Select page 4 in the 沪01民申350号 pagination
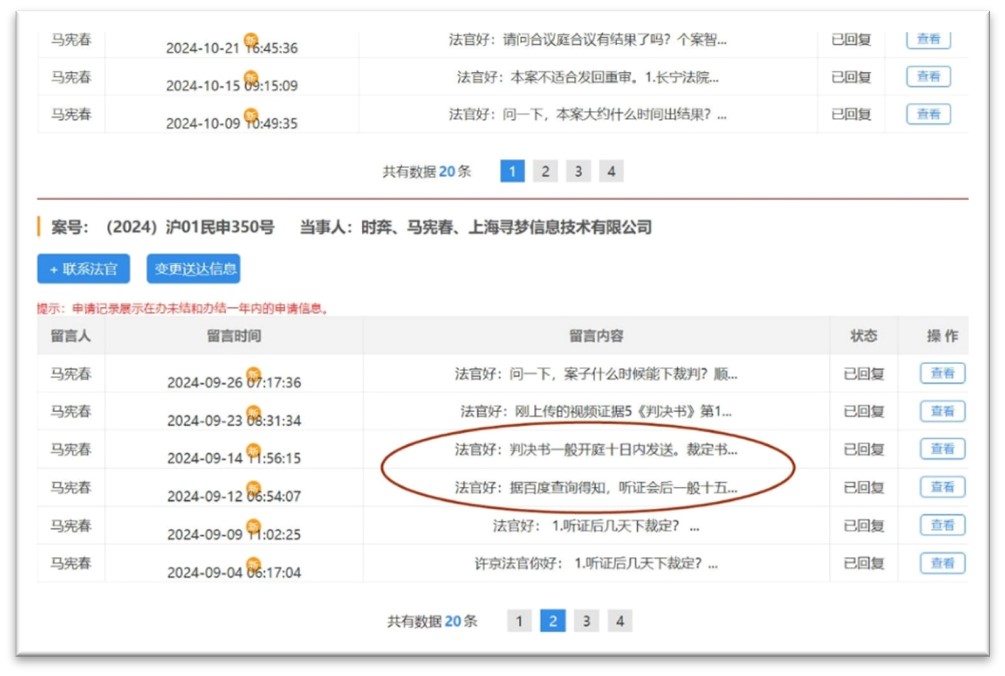Image resolution: width=1005 pixels, height=676 pixels. [620, 621]
